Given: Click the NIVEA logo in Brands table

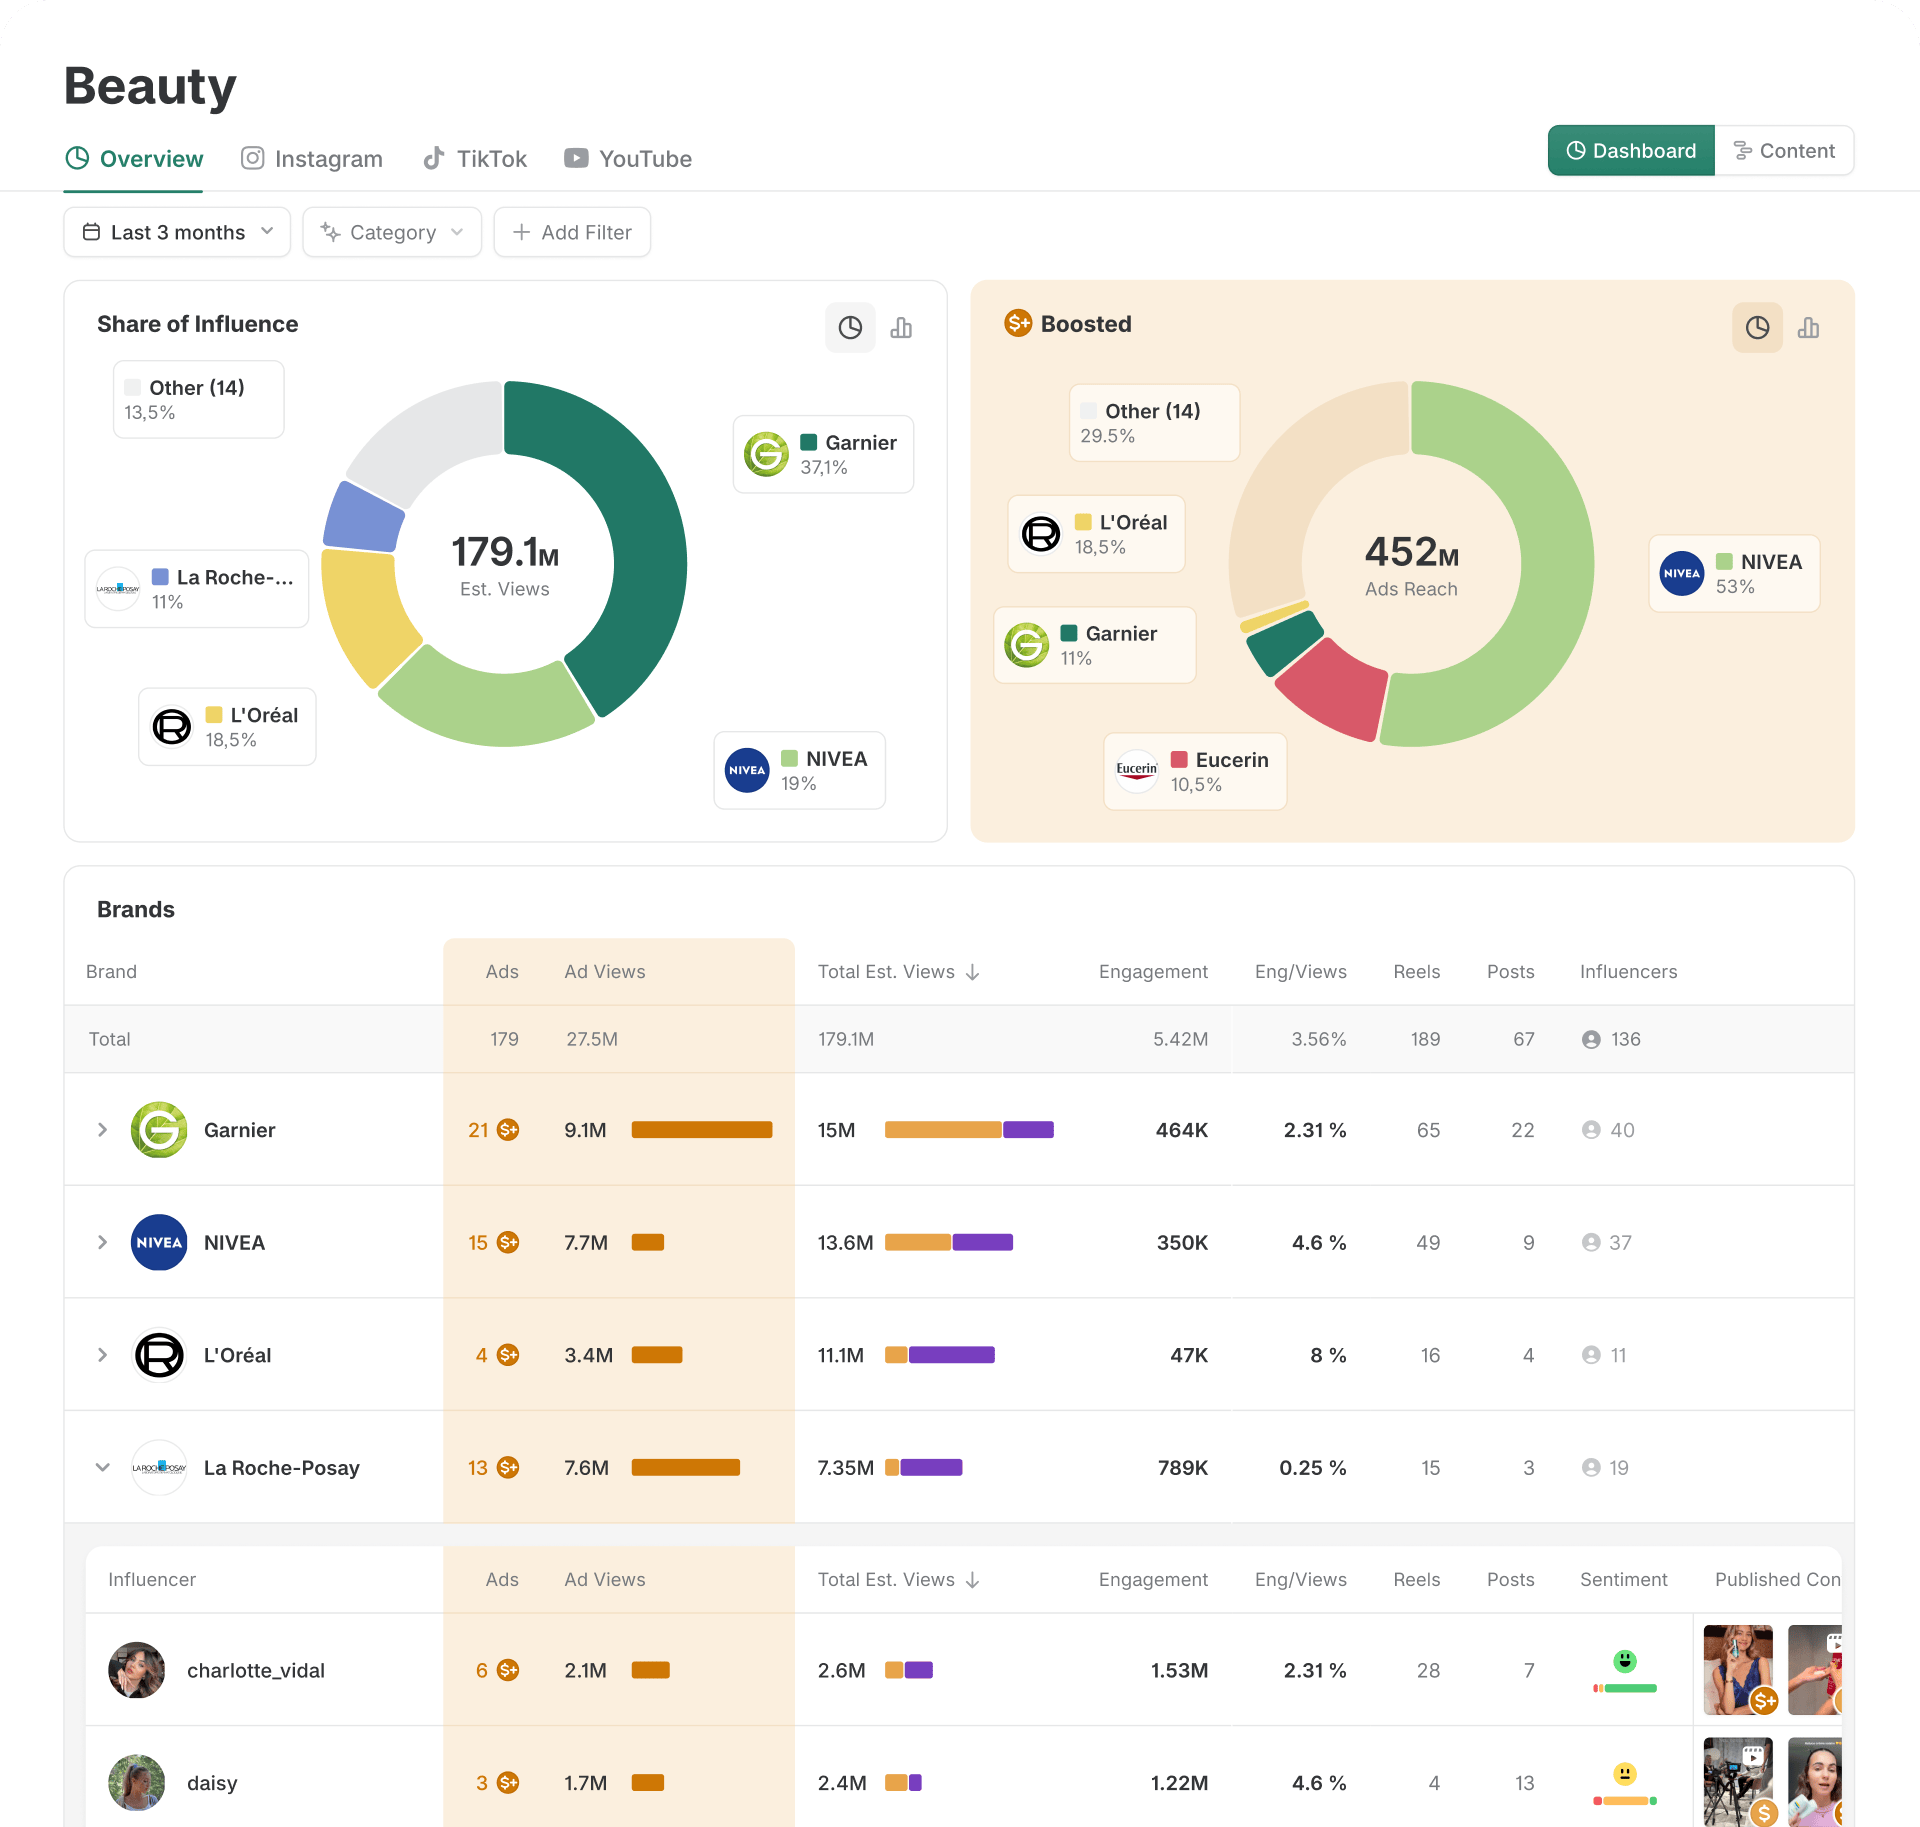Looking at the screenshot, I should pyautogui.click(x=159, y=1242).
